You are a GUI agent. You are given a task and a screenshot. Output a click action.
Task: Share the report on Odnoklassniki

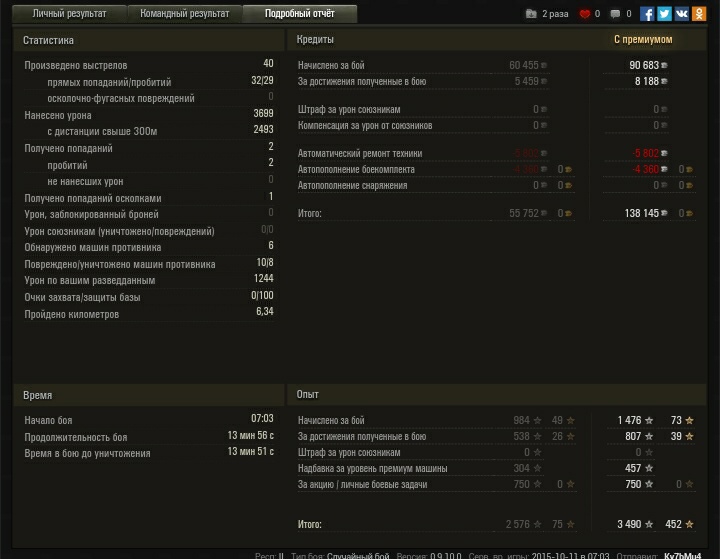click(698, 14)
